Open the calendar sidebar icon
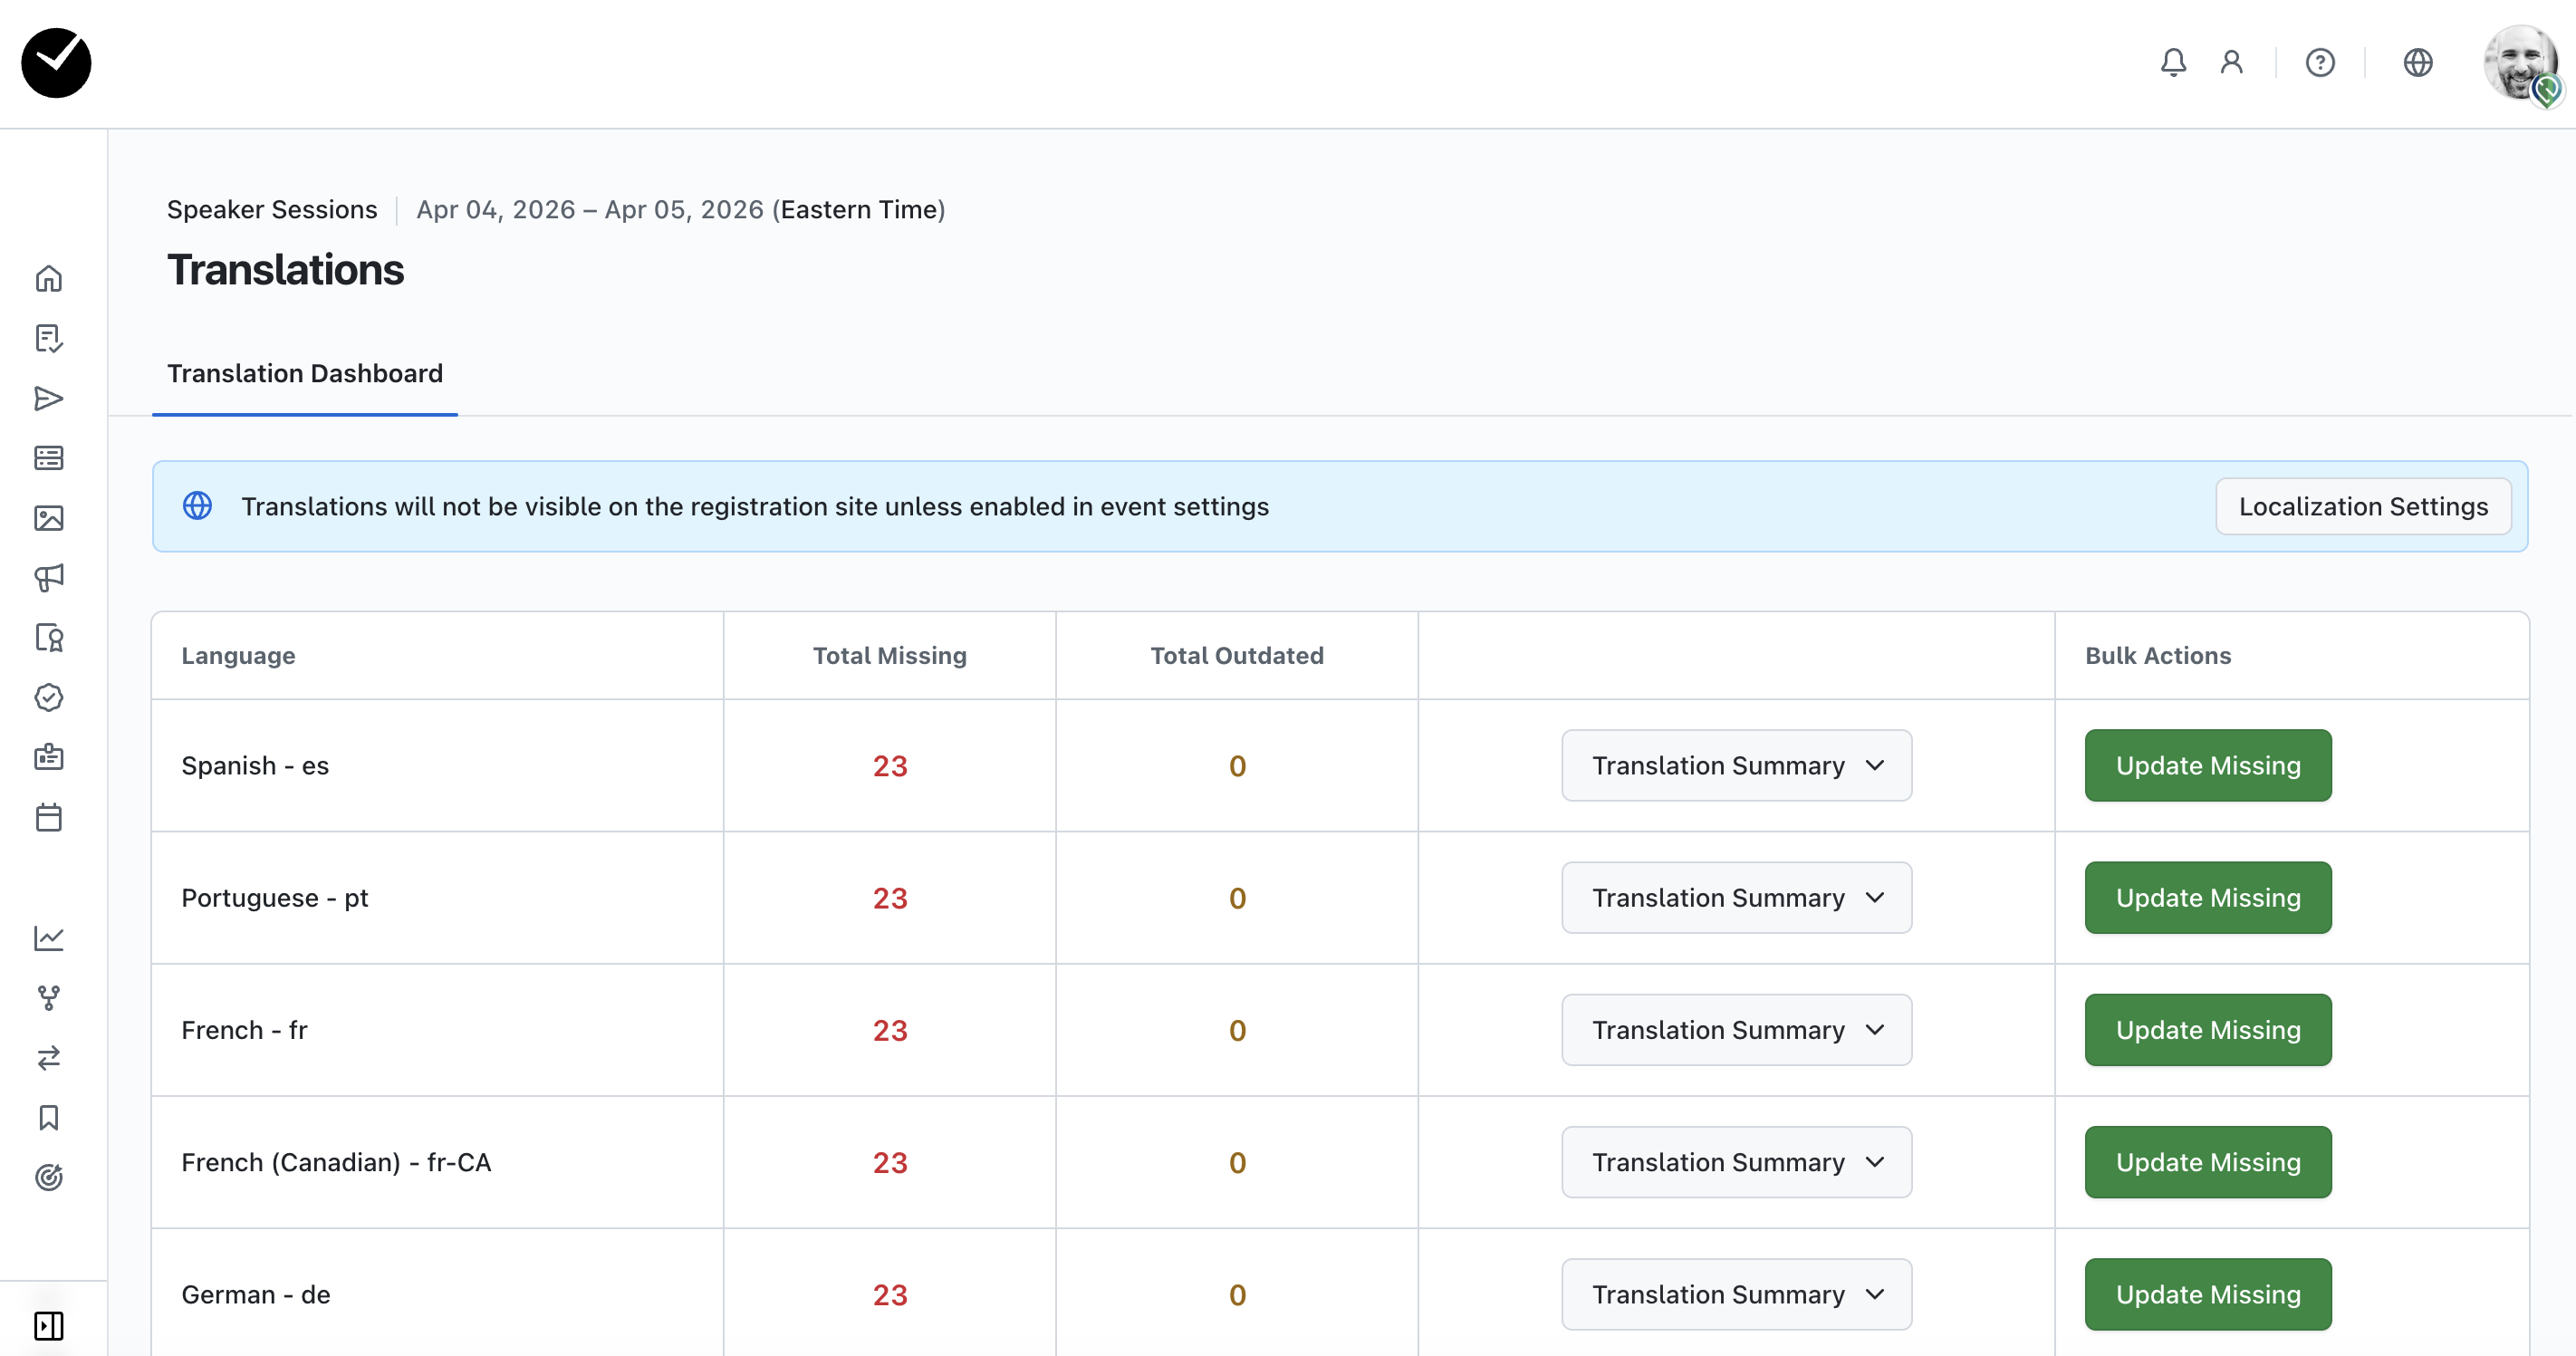The width and height of the screenshot is (2576, 1356). click(49, 818)
